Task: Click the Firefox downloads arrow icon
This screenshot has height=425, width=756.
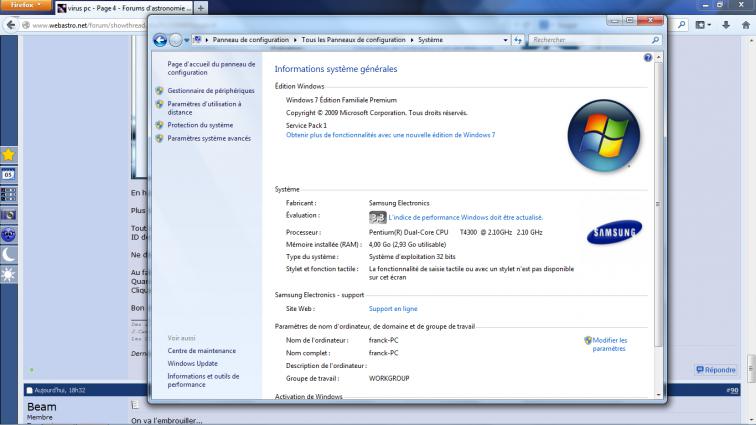Action: [x=726, y=25]
